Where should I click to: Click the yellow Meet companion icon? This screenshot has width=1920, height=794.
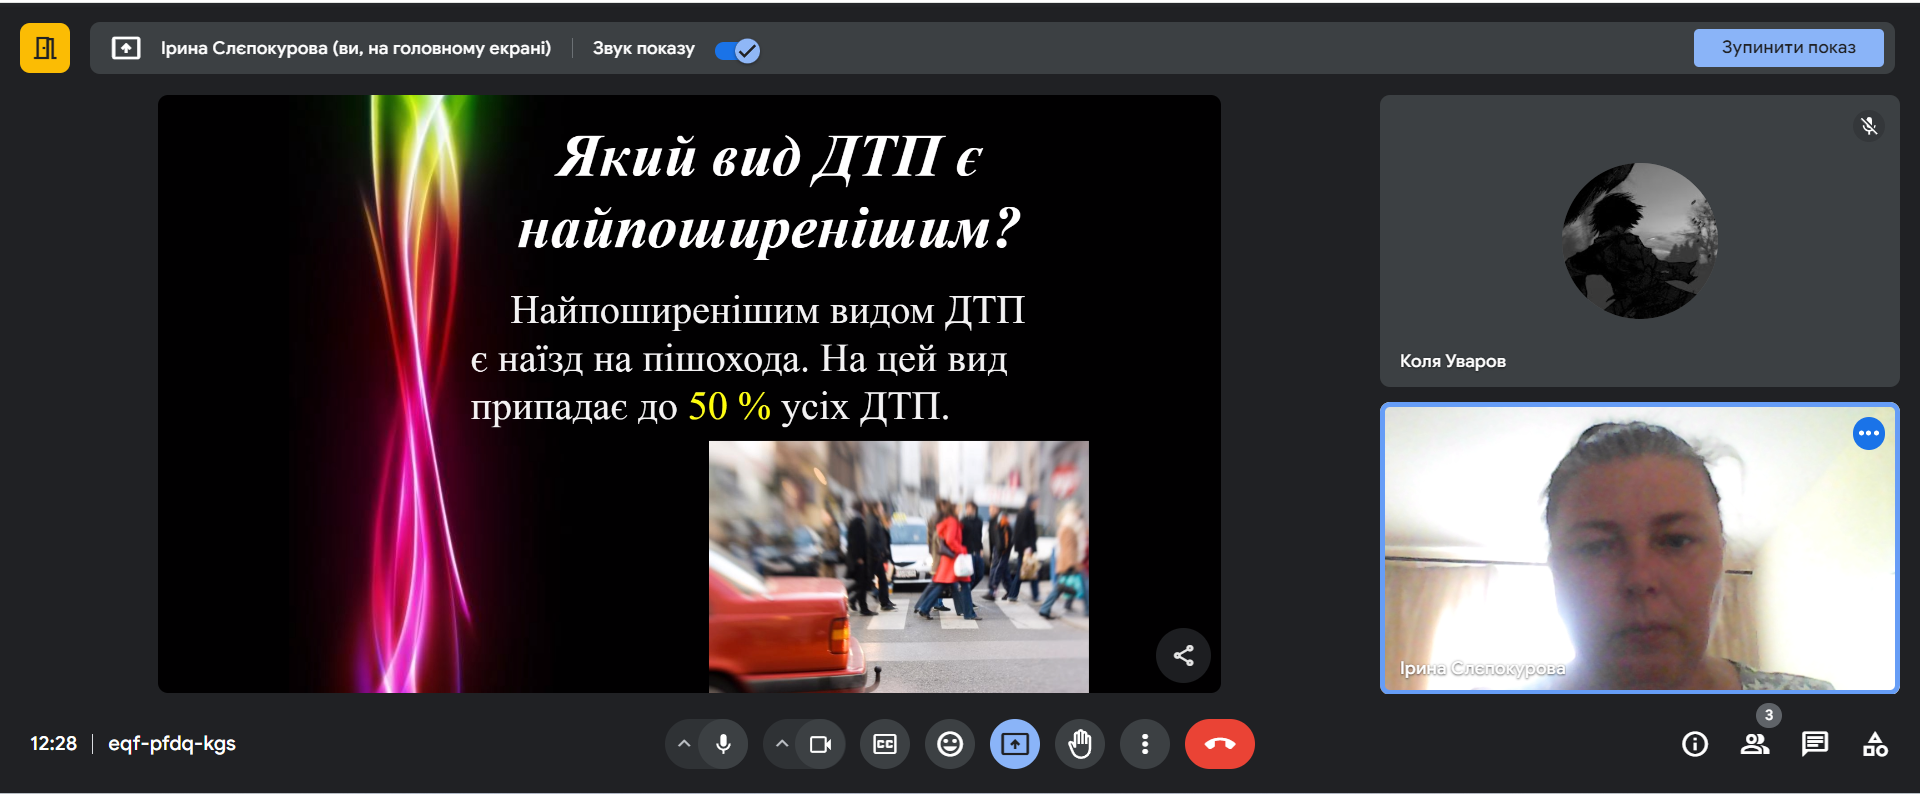pyautogui.click(x=45, y=48)
